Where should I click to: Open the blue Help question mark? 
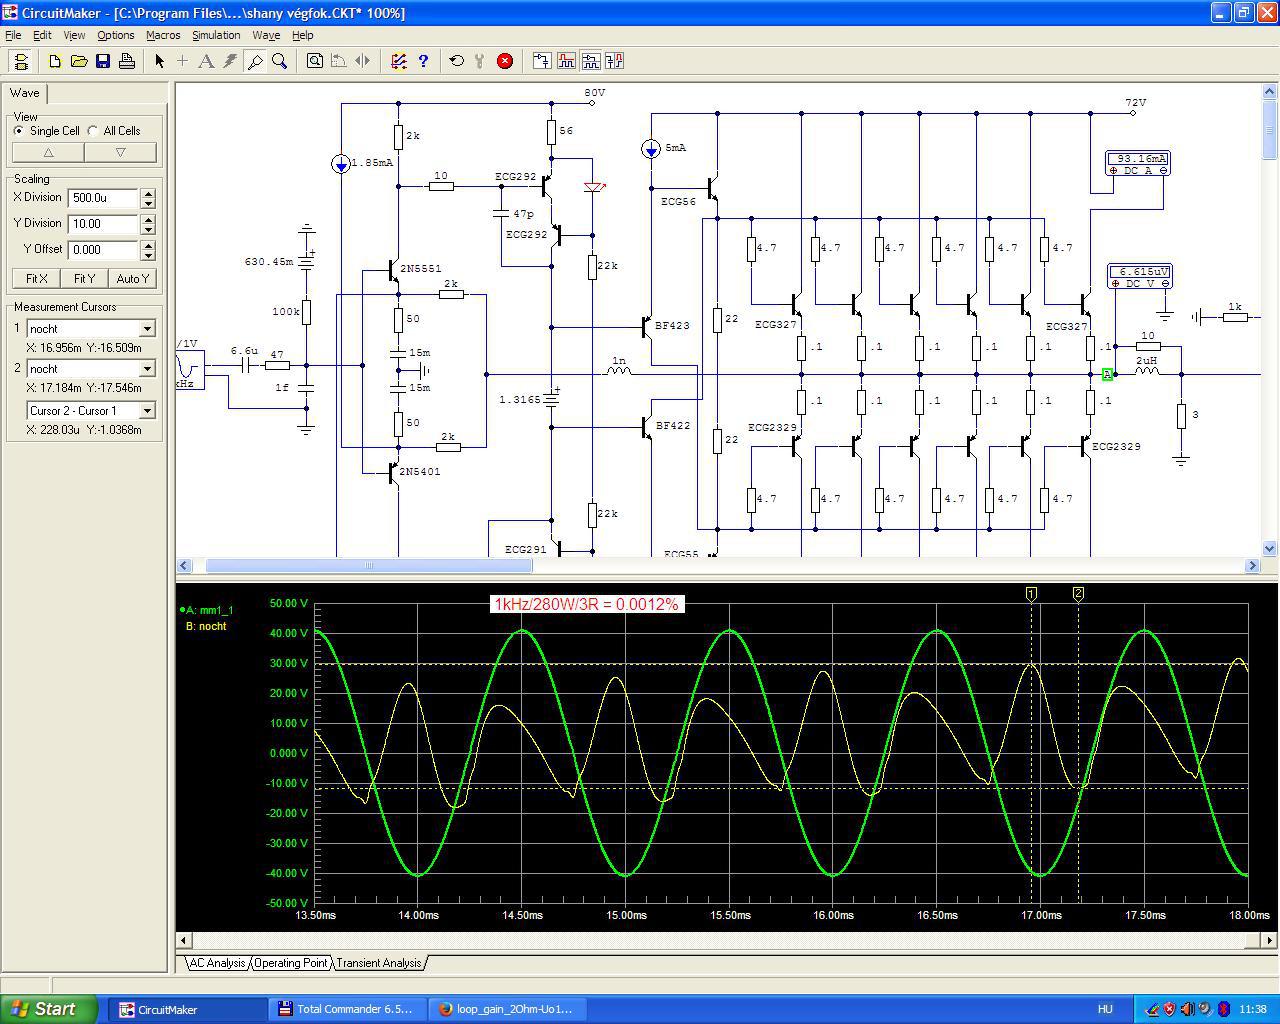(423, 61)
